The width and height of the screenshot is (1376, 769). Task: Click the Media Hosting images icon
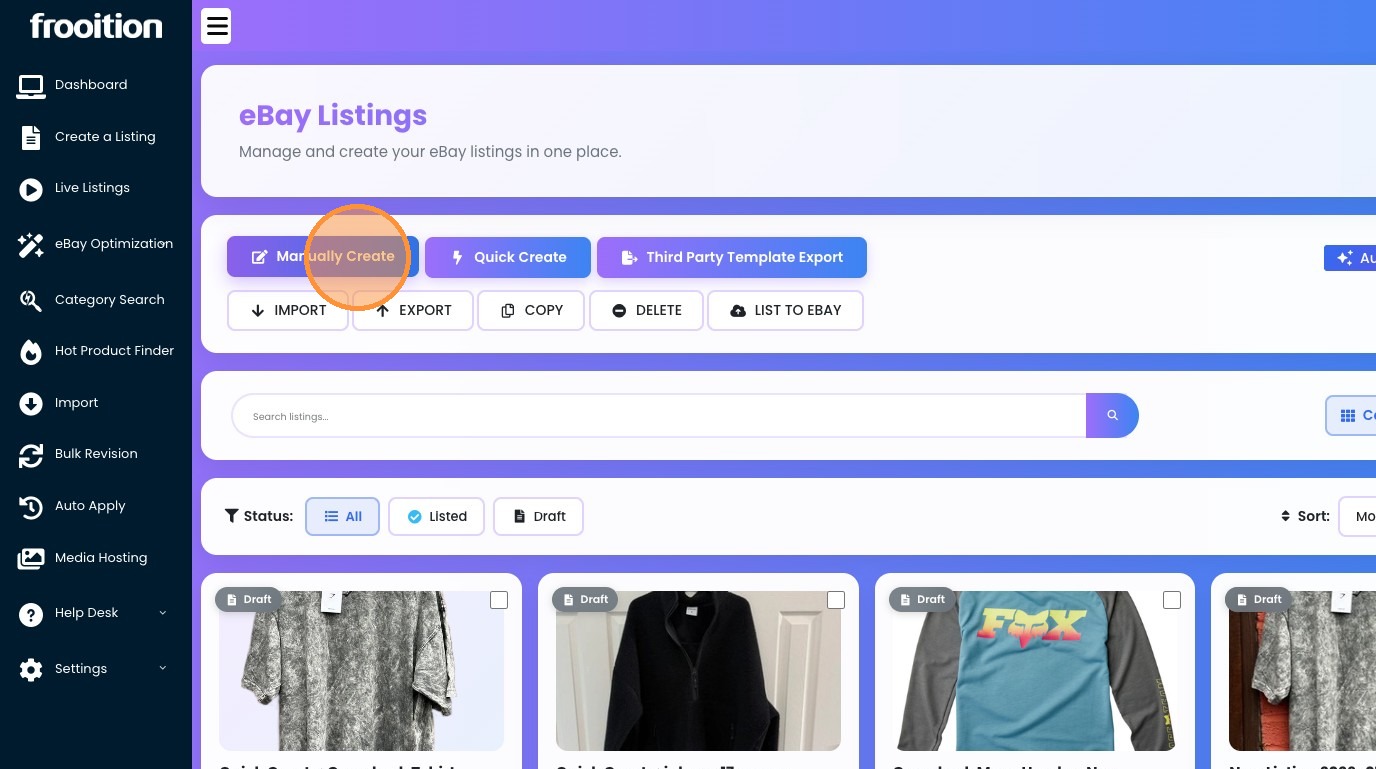pos(31,559)
